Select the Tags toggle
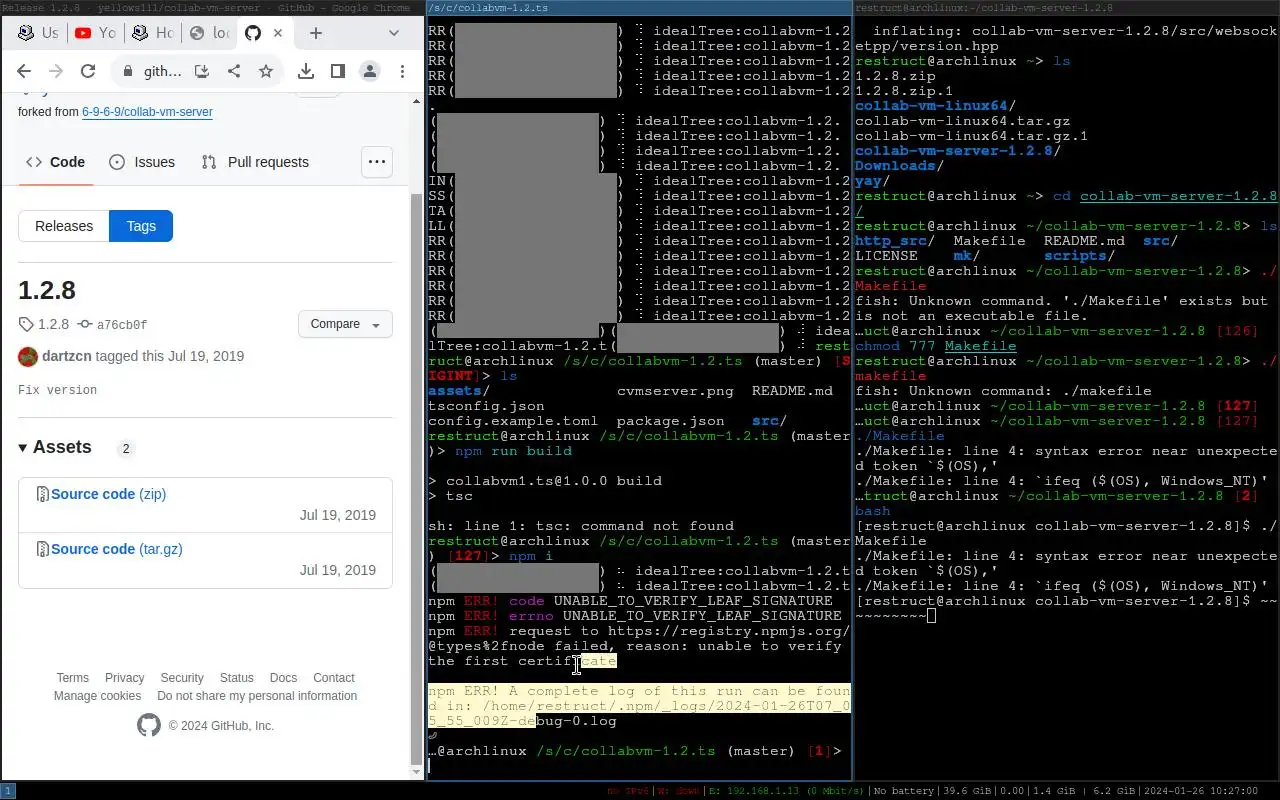The width and height of the screenshot is (1280, 800). point(141,226)
